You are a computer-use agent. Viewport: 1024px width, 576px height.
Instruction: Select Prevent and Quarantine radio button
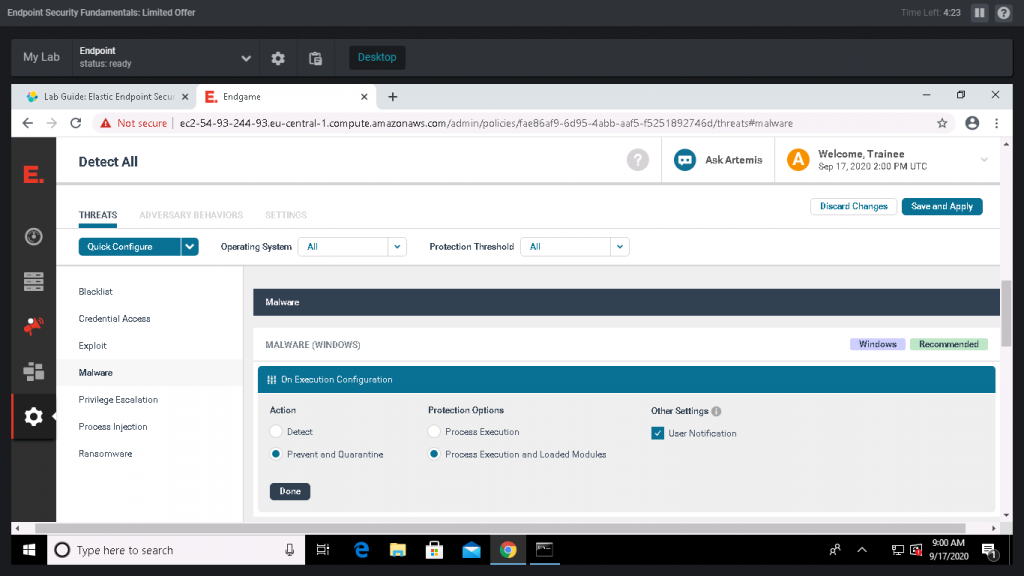click(x=276, y=454)
